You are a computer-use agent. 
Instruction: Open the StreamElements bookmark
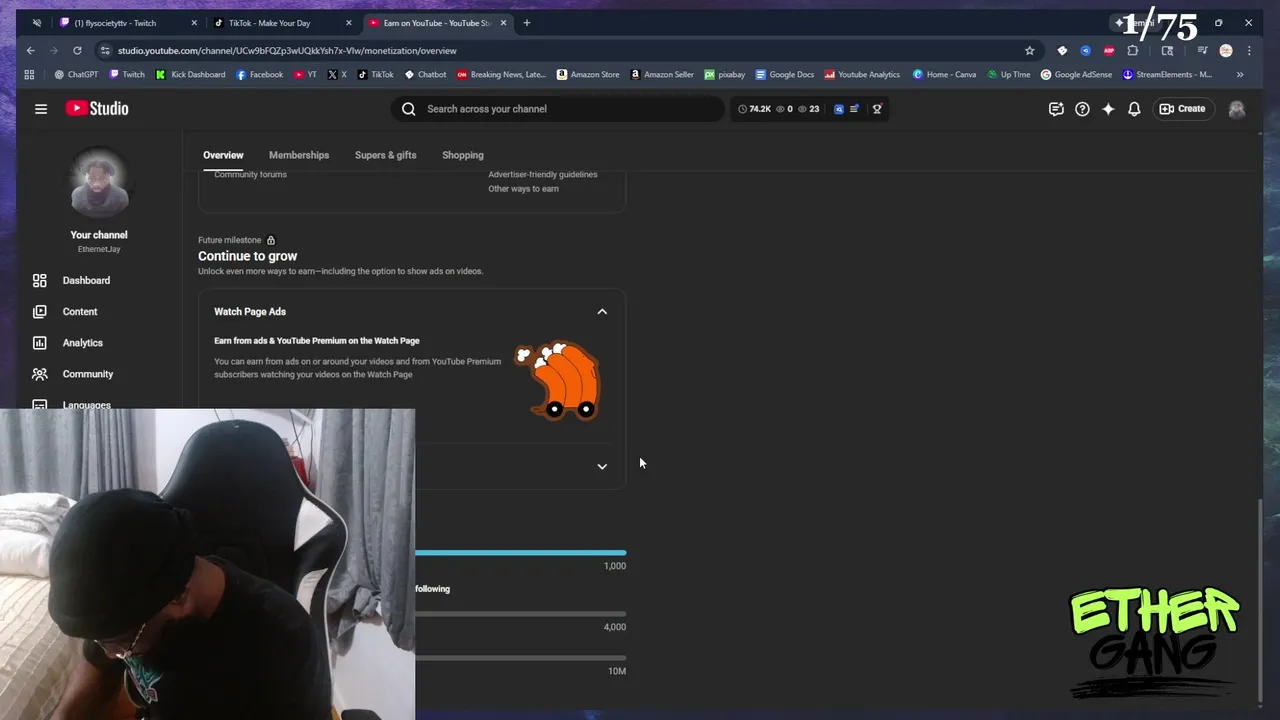tap(1167, 75)
